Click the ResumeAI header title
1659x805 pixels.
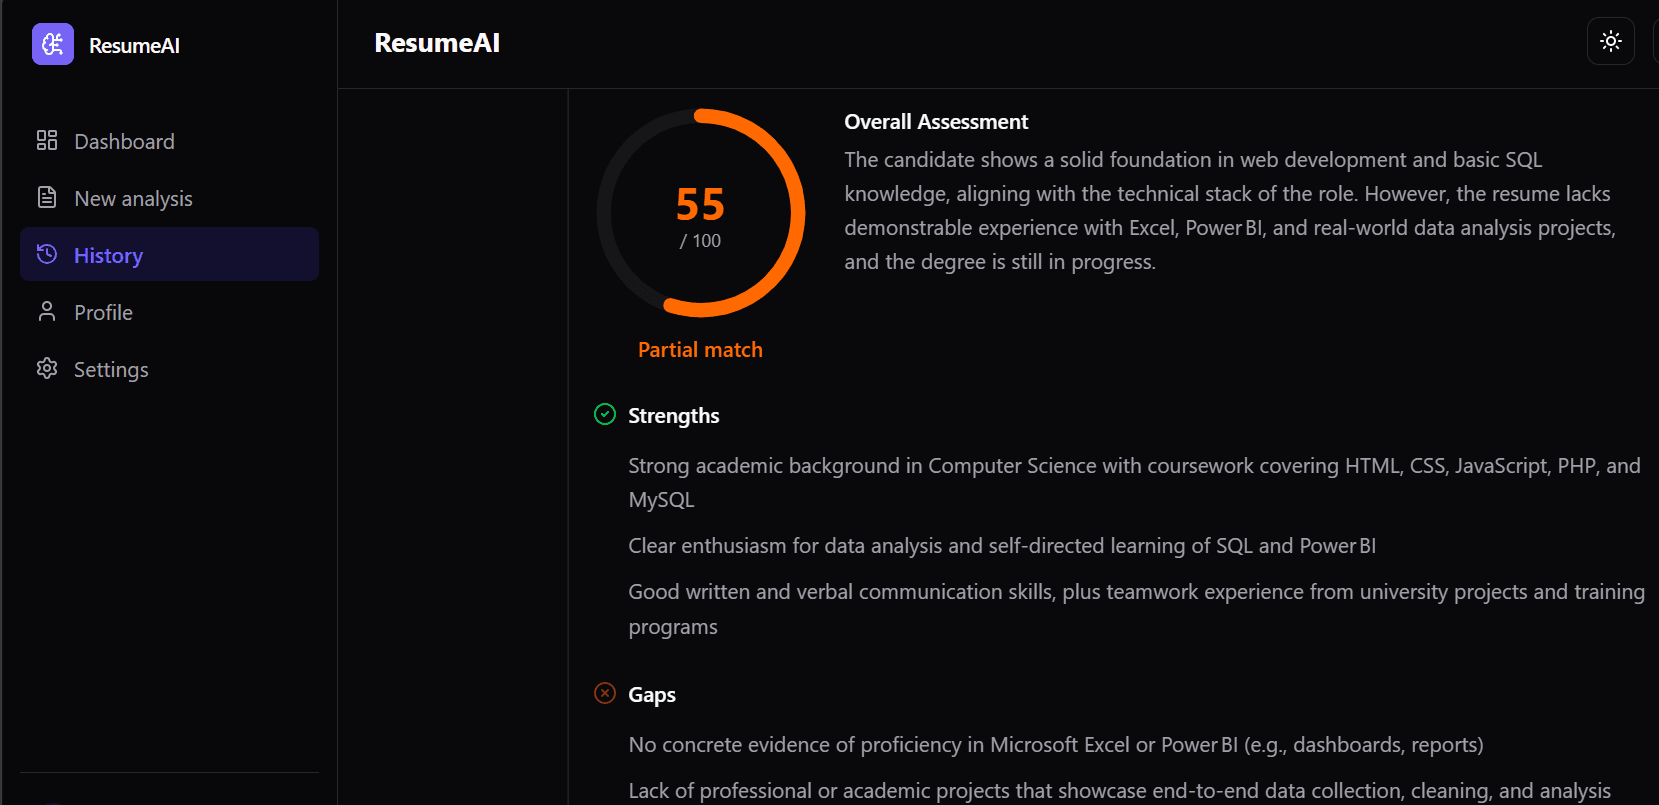coord(437,43)
